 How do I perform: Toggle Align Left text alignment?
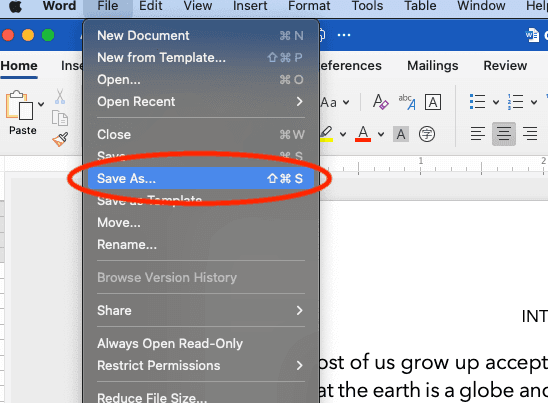tap(477, 134)
